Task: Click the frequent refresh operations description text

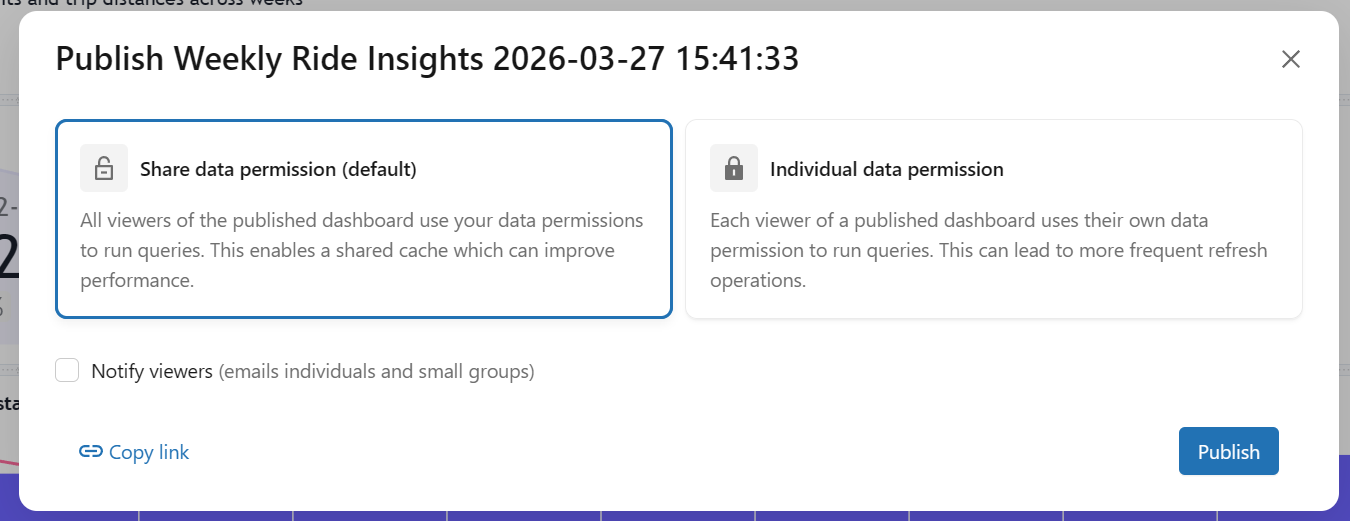Action: pos(989,250)
